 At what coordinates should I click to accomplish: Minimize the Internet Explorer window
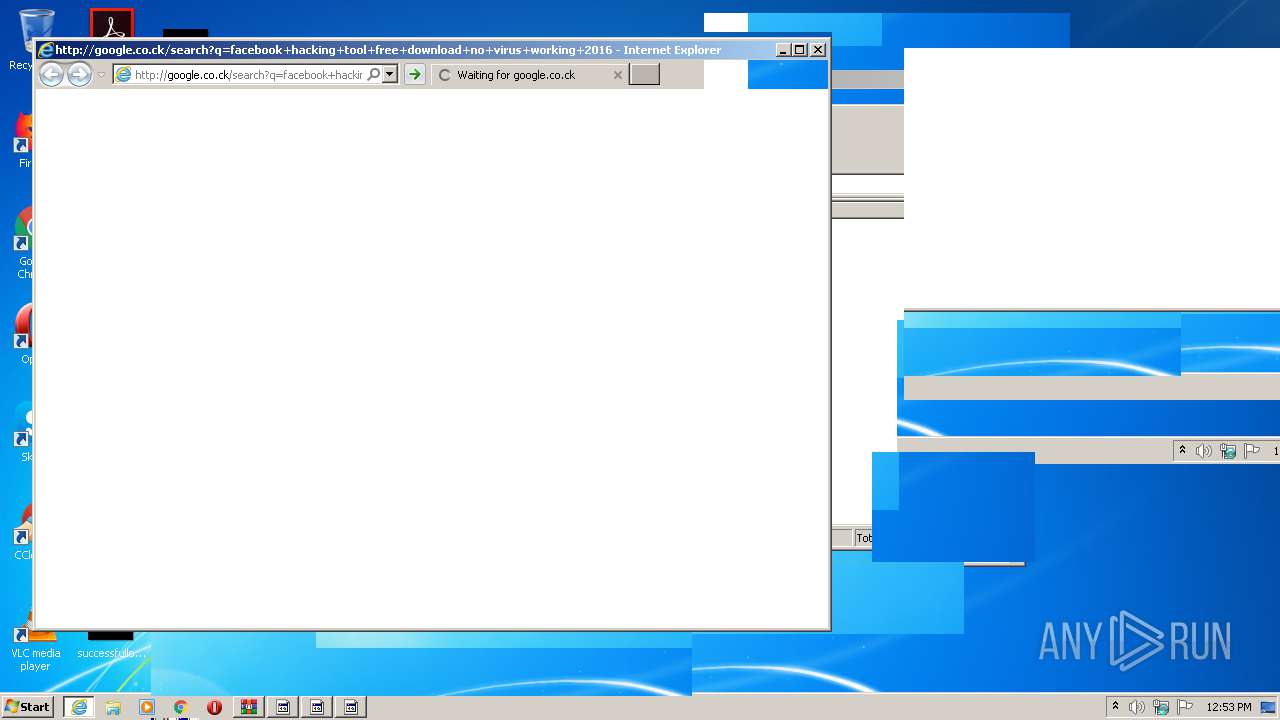[x=783, y=50]
